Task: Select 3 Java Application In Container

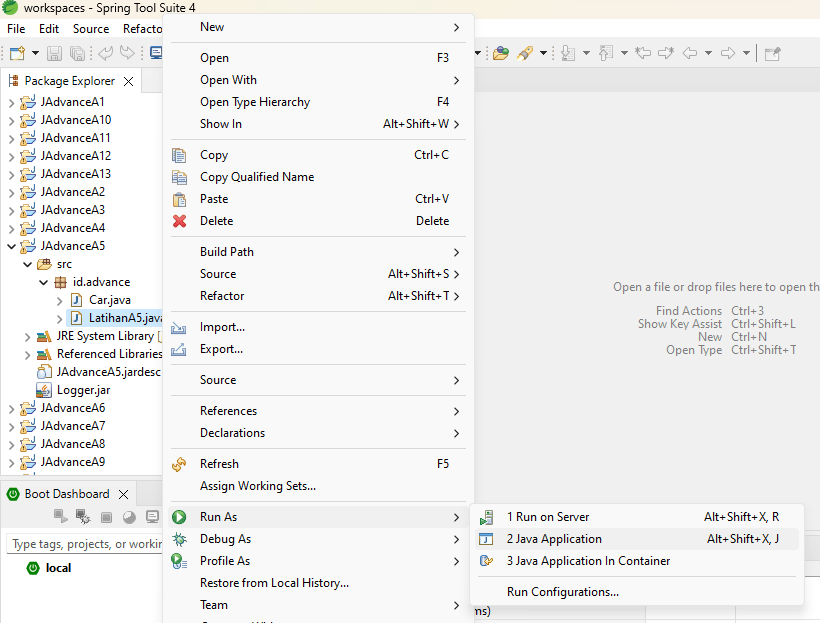Action: point(637,561)
